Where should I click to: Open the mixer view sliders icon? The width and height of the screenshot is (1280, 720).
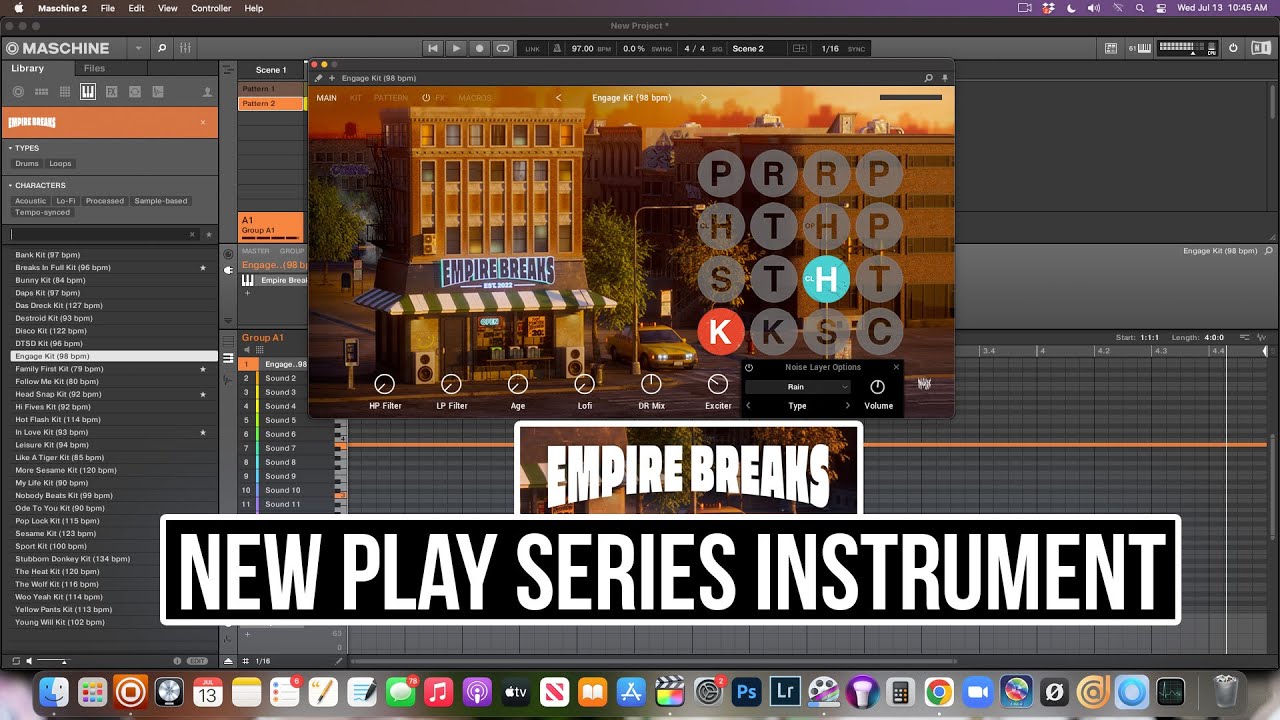click(186, 48)
